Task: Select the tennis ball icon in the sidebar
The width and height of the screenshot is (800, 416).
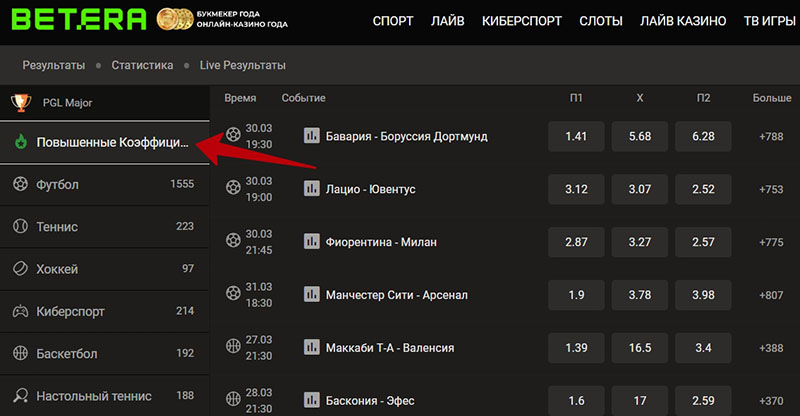Action: (20, 226)
